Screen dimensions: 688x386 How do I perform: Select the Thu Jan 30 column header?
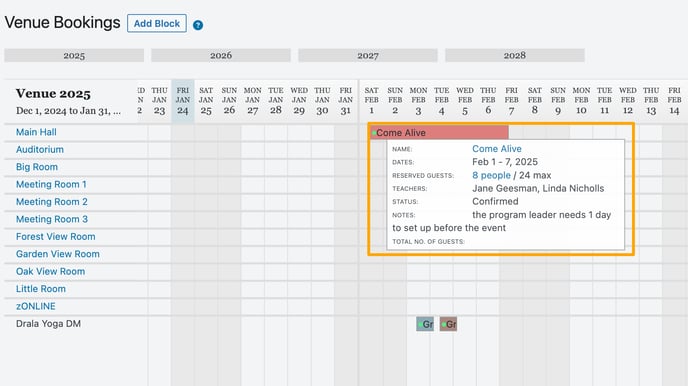(322, 101)
